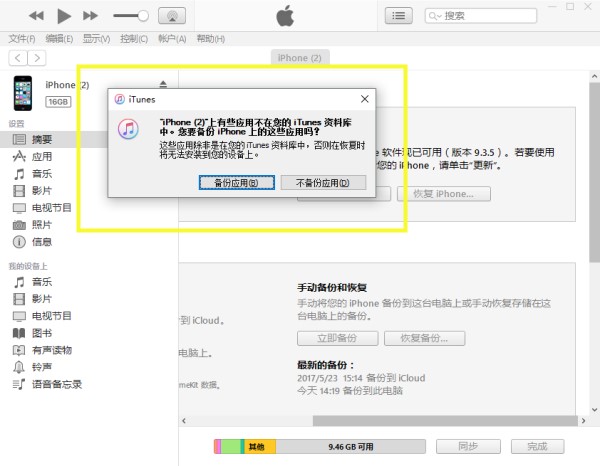Image resolution: width=600 pixels, height=466 pixels.
Task: Open the list view button near search
Action: pyautogui.click(x=399, y=16)
